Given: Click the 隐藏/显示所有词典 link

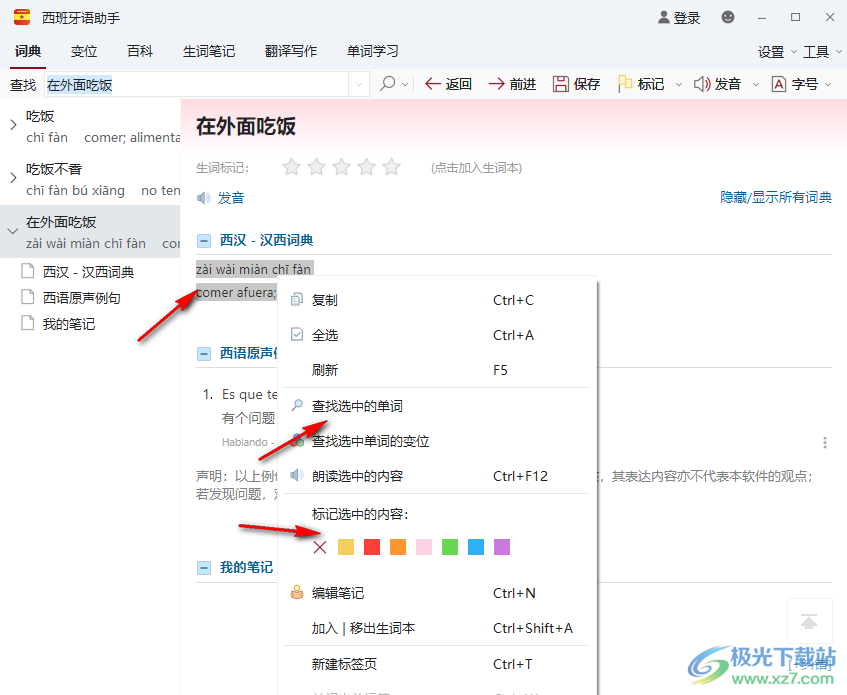Looking at the screenshot, I should (776, 197).
